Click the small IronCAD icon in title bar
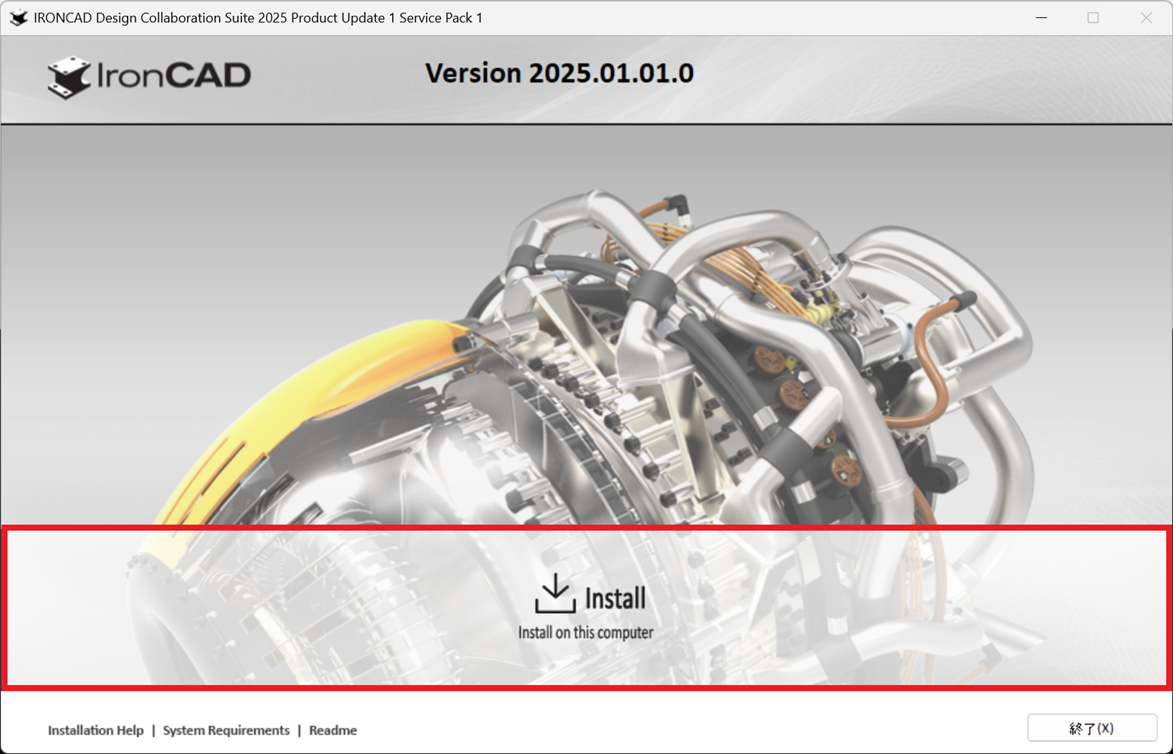 coord(18,18)
